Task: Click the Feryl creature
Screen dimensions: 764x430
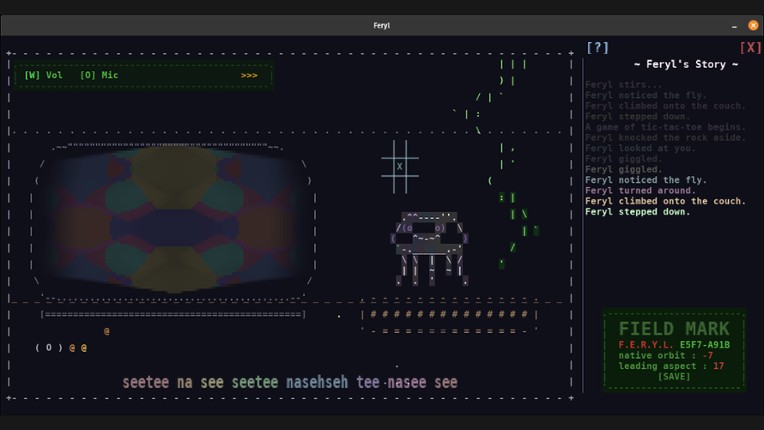Action: [429, 247]
